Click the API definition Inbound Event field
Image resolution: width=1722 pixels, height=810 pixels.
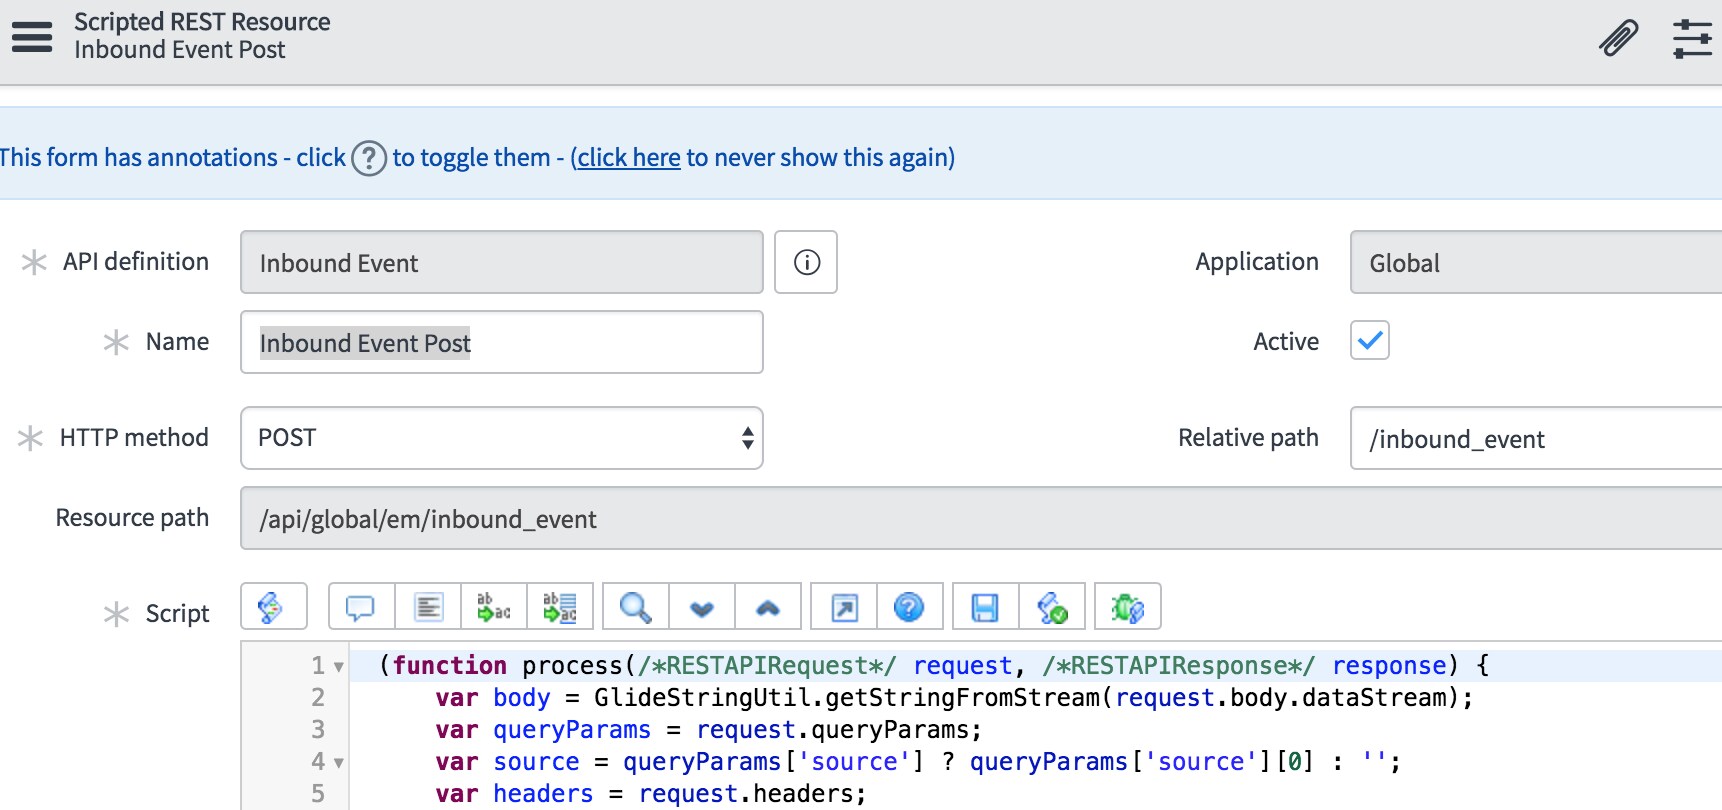click(502, 262)
